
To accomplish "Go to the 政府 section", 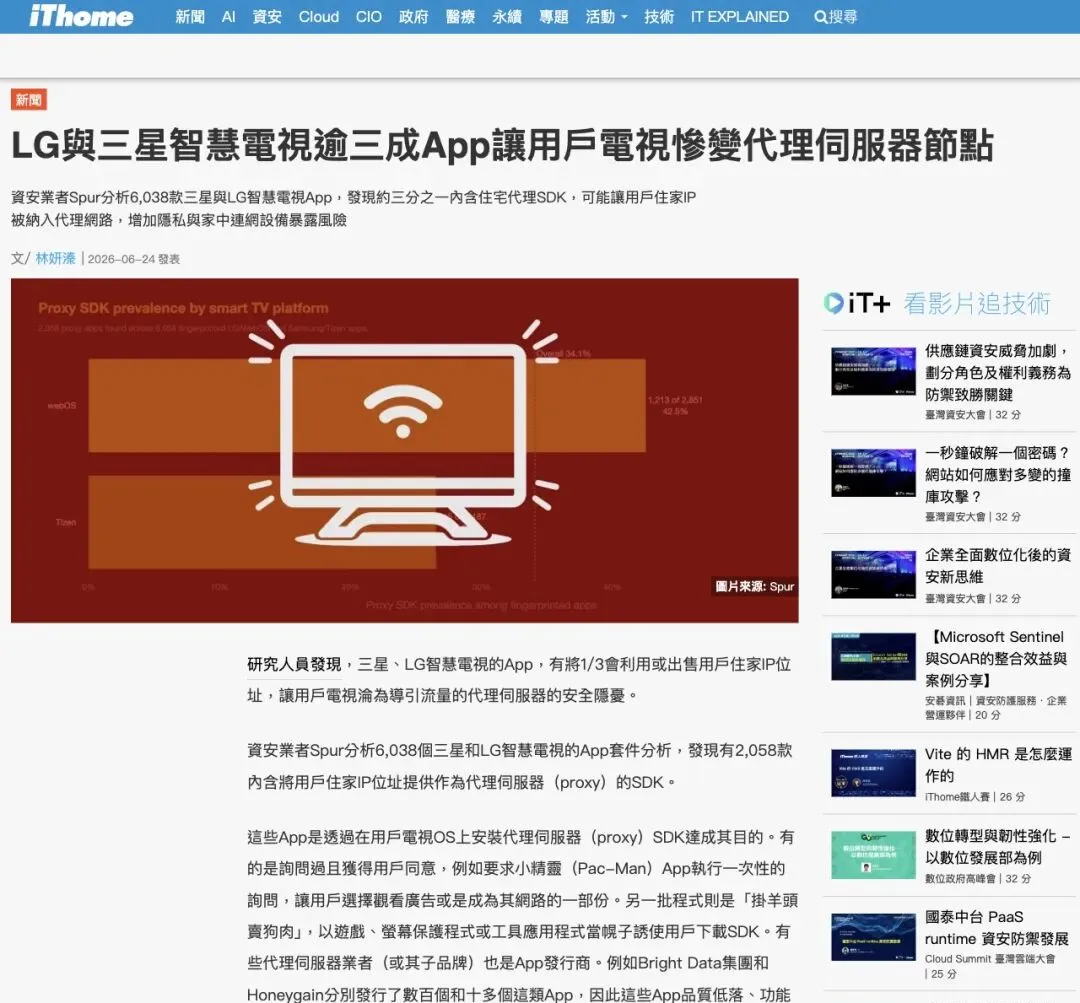I will click(x=413, y=17).
